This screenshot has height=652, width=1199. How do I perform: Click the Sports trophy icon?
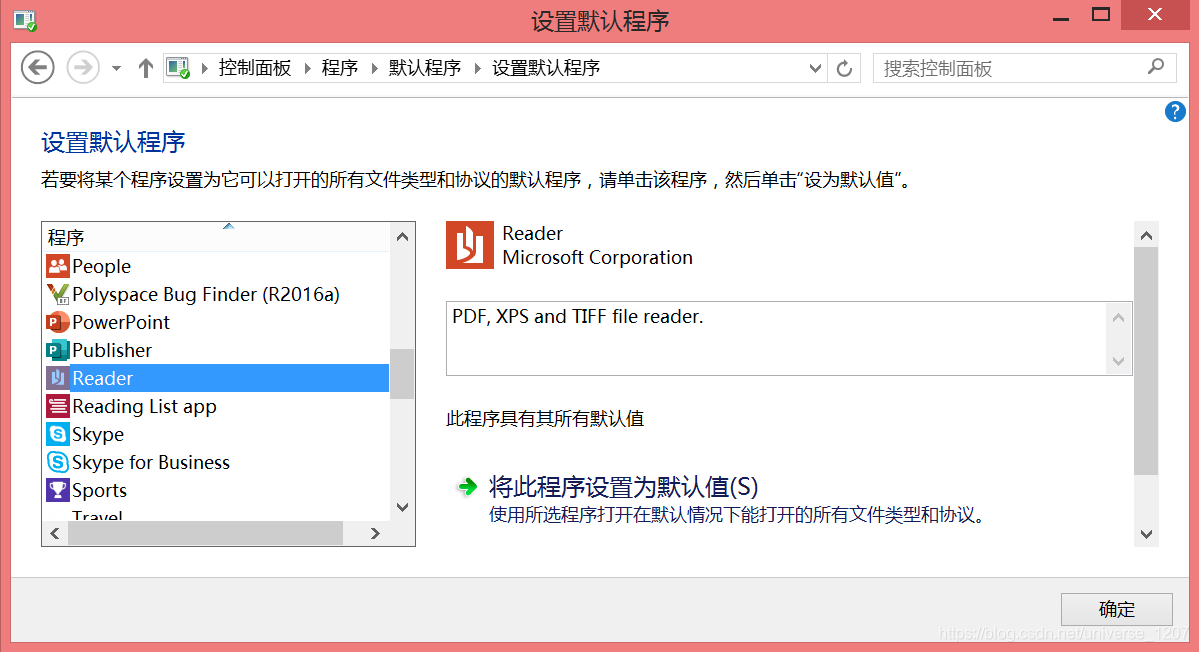coord(58,490)
